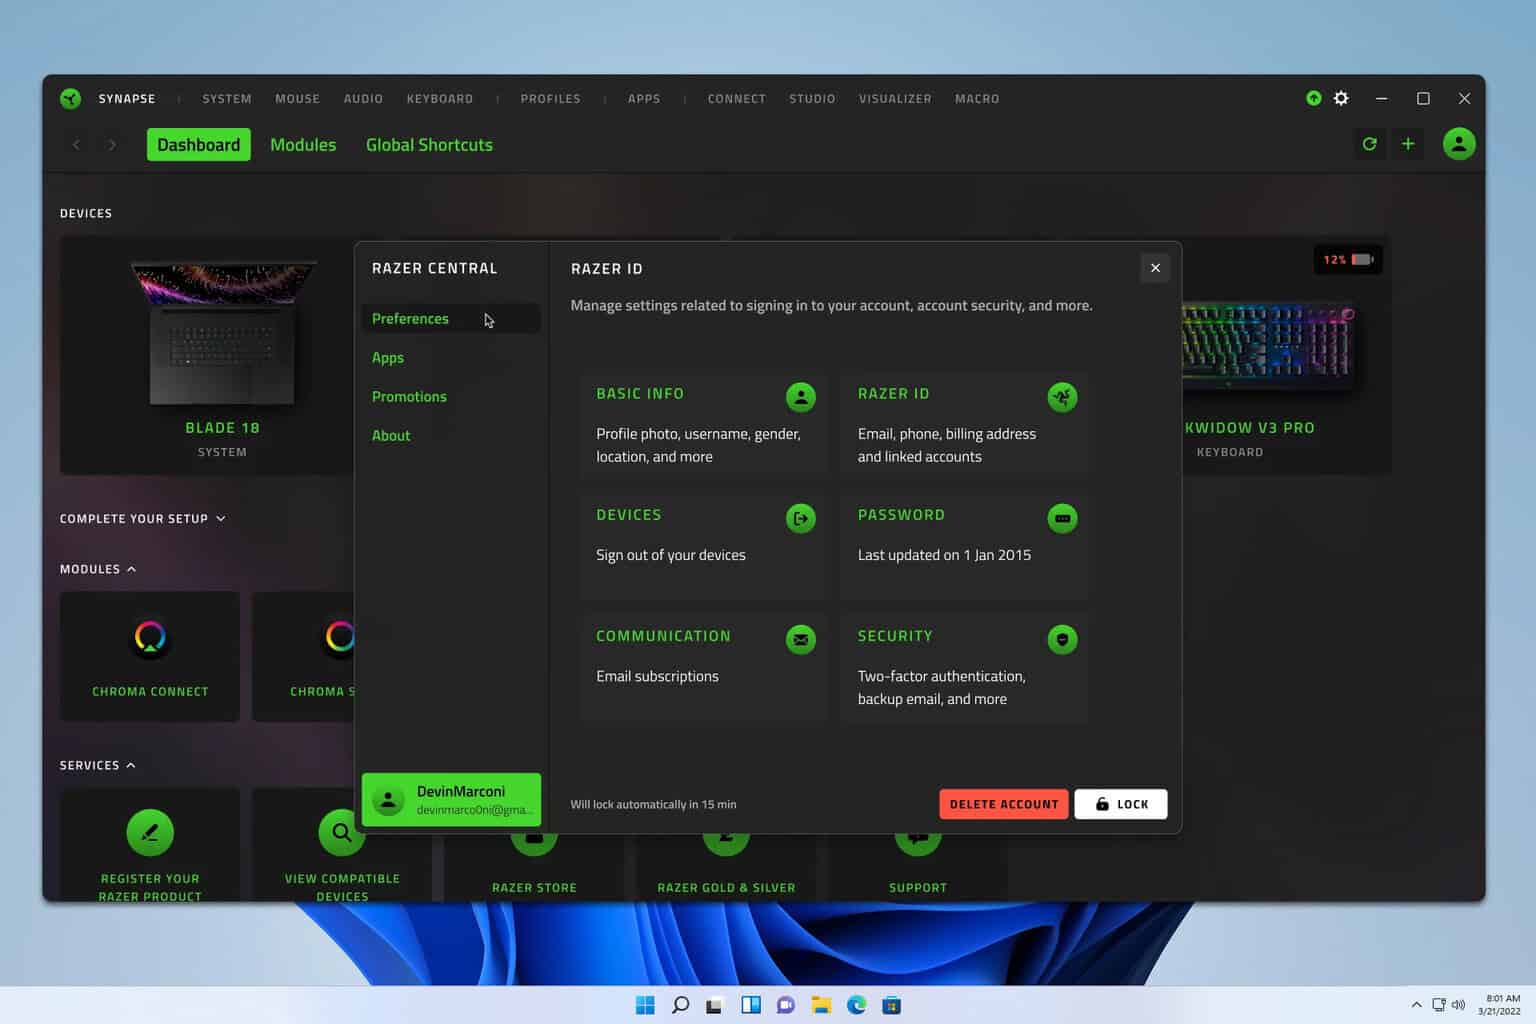Click the Razer ID snake logo icon
The height and width of the screenshot is (1024, 1536).
[x=1062, y=397]
